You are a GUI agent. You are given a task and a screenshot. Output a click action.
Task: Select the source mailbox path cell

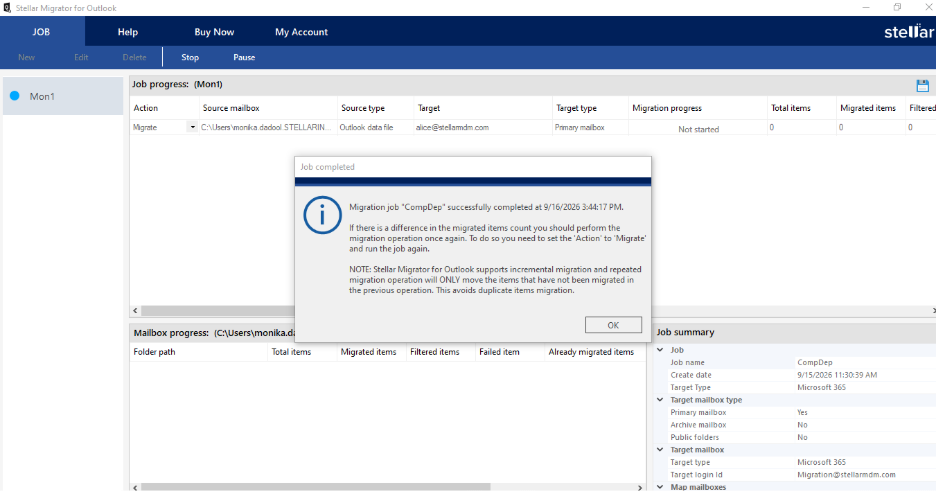(268, 127)
